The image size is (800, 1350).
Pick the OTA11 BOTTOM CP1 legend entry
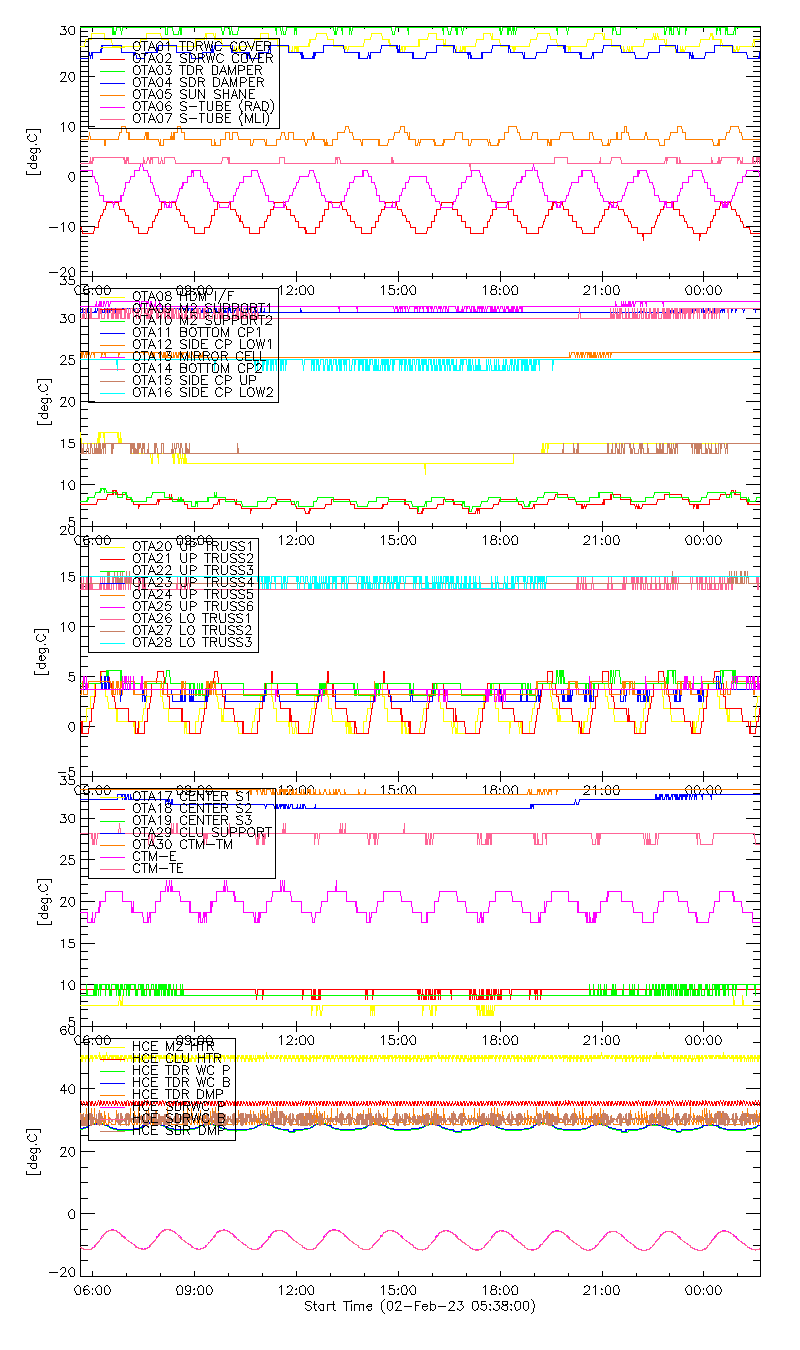click(197, 332)
